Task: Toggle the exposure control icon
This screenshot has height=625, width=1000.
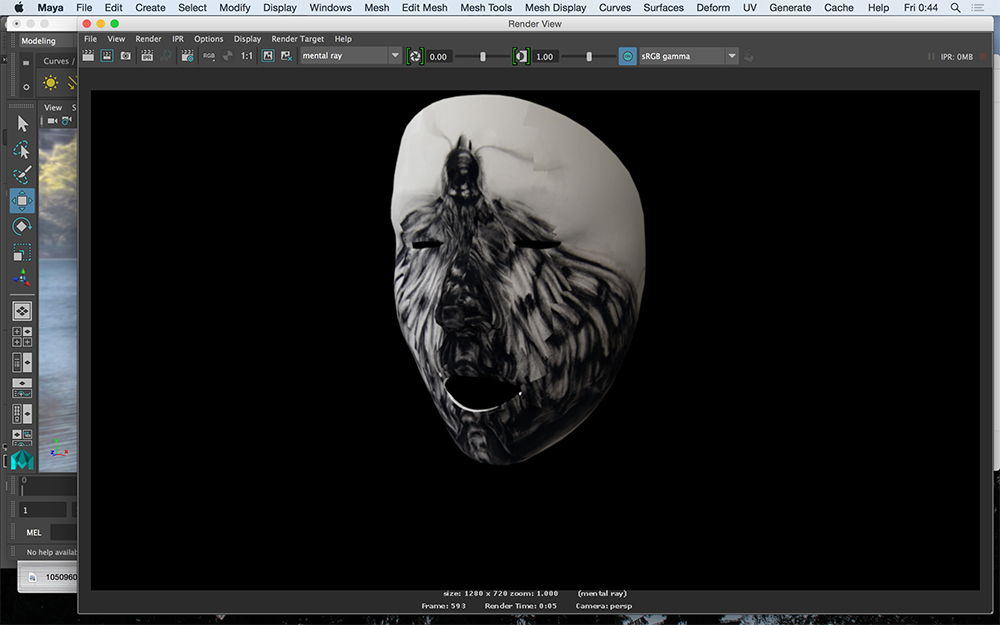Action: [415, 56]
